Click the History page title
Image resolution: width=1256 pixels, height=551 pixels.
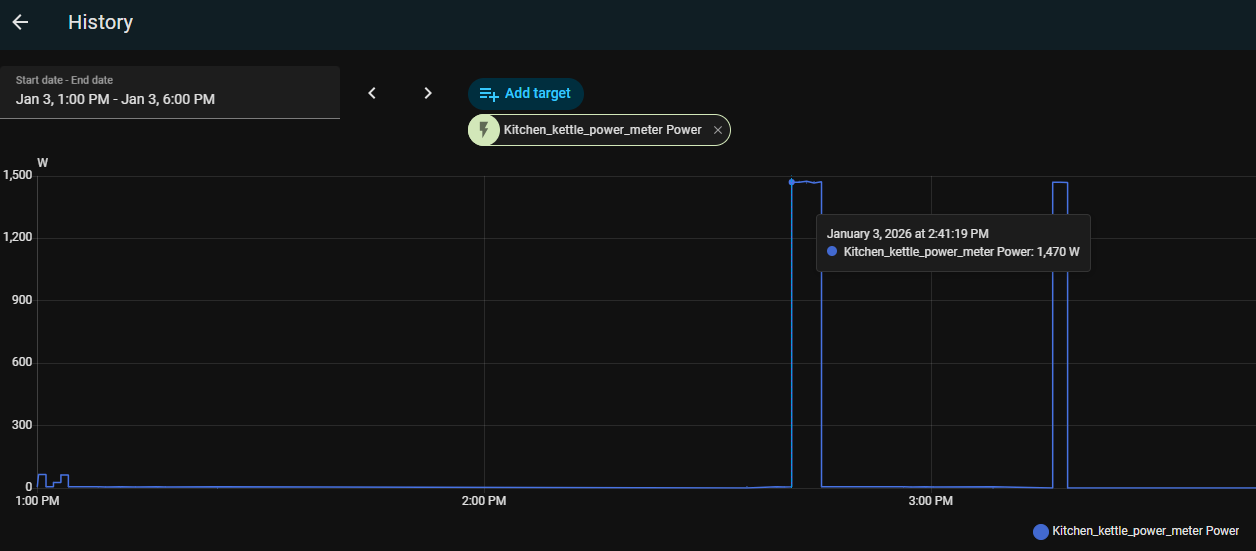(100, 22)
